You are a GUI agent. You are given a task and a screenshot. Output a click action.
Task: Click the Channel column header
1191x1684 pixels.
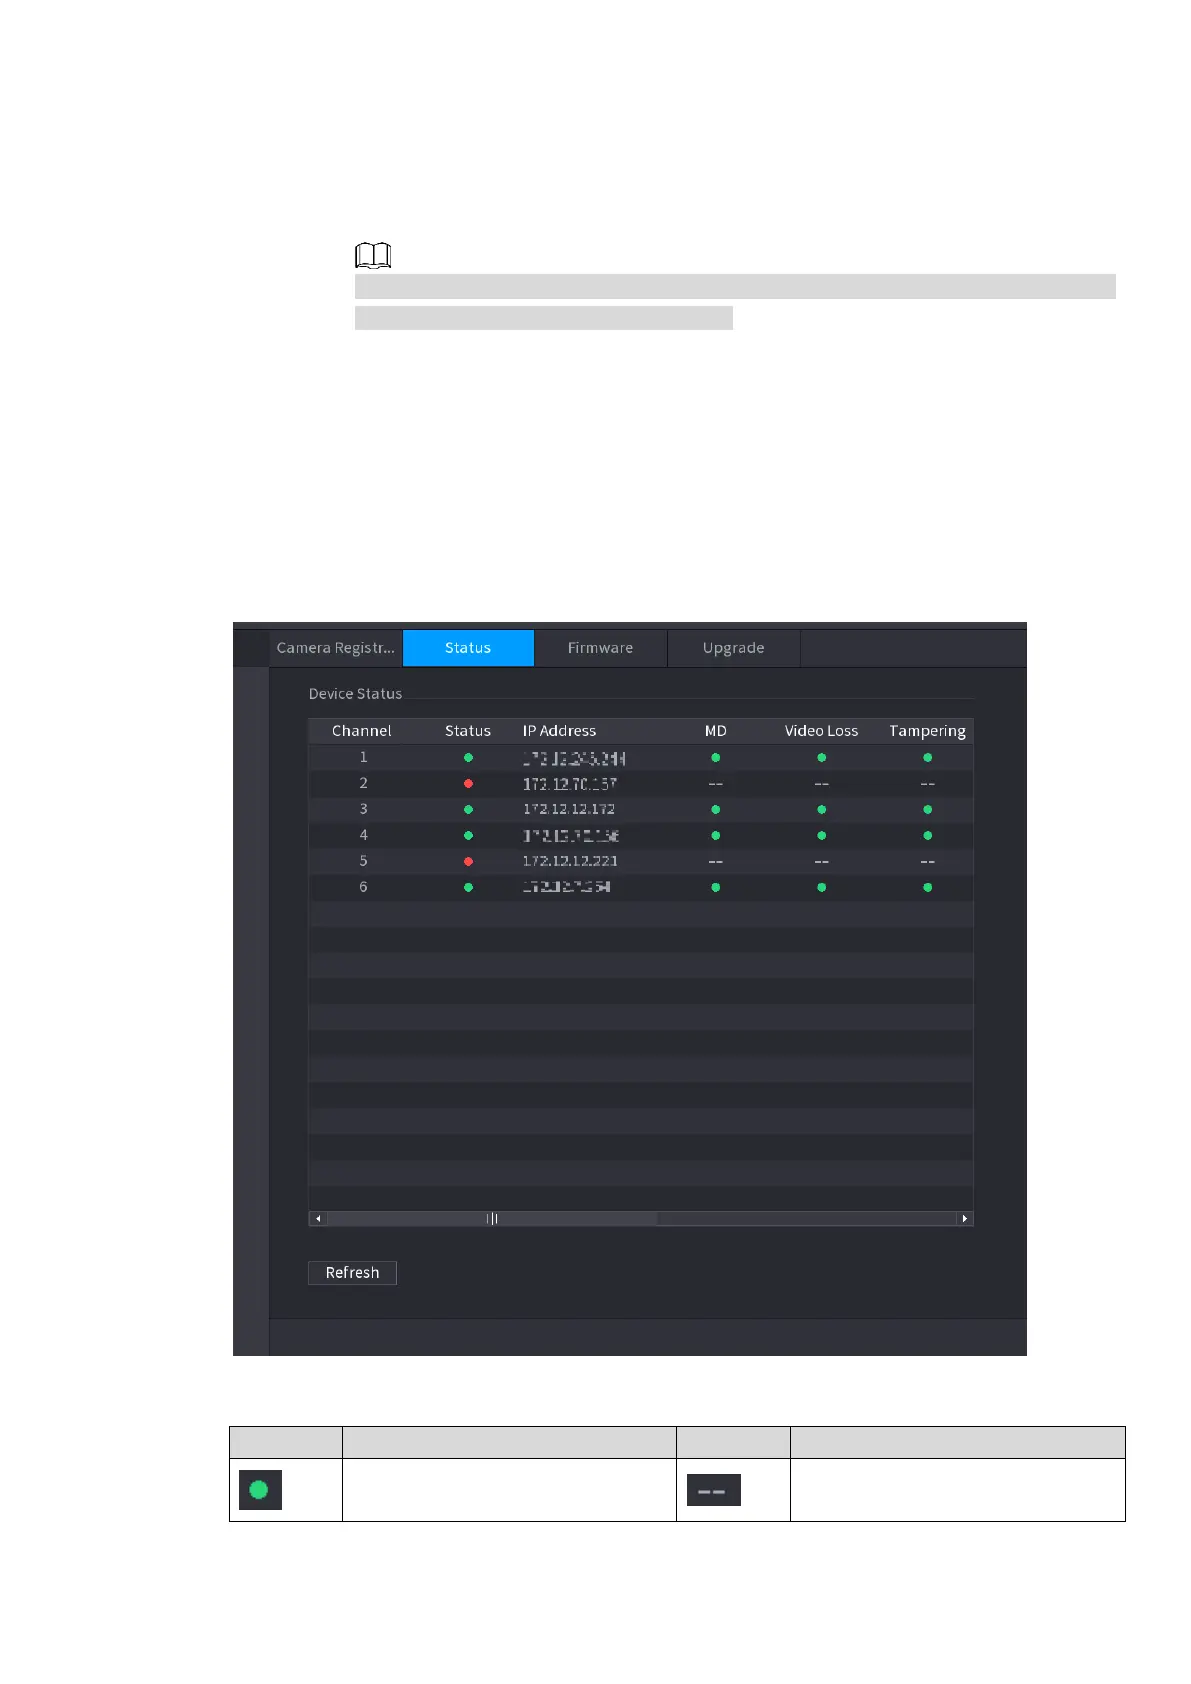[x=362, y=731]
